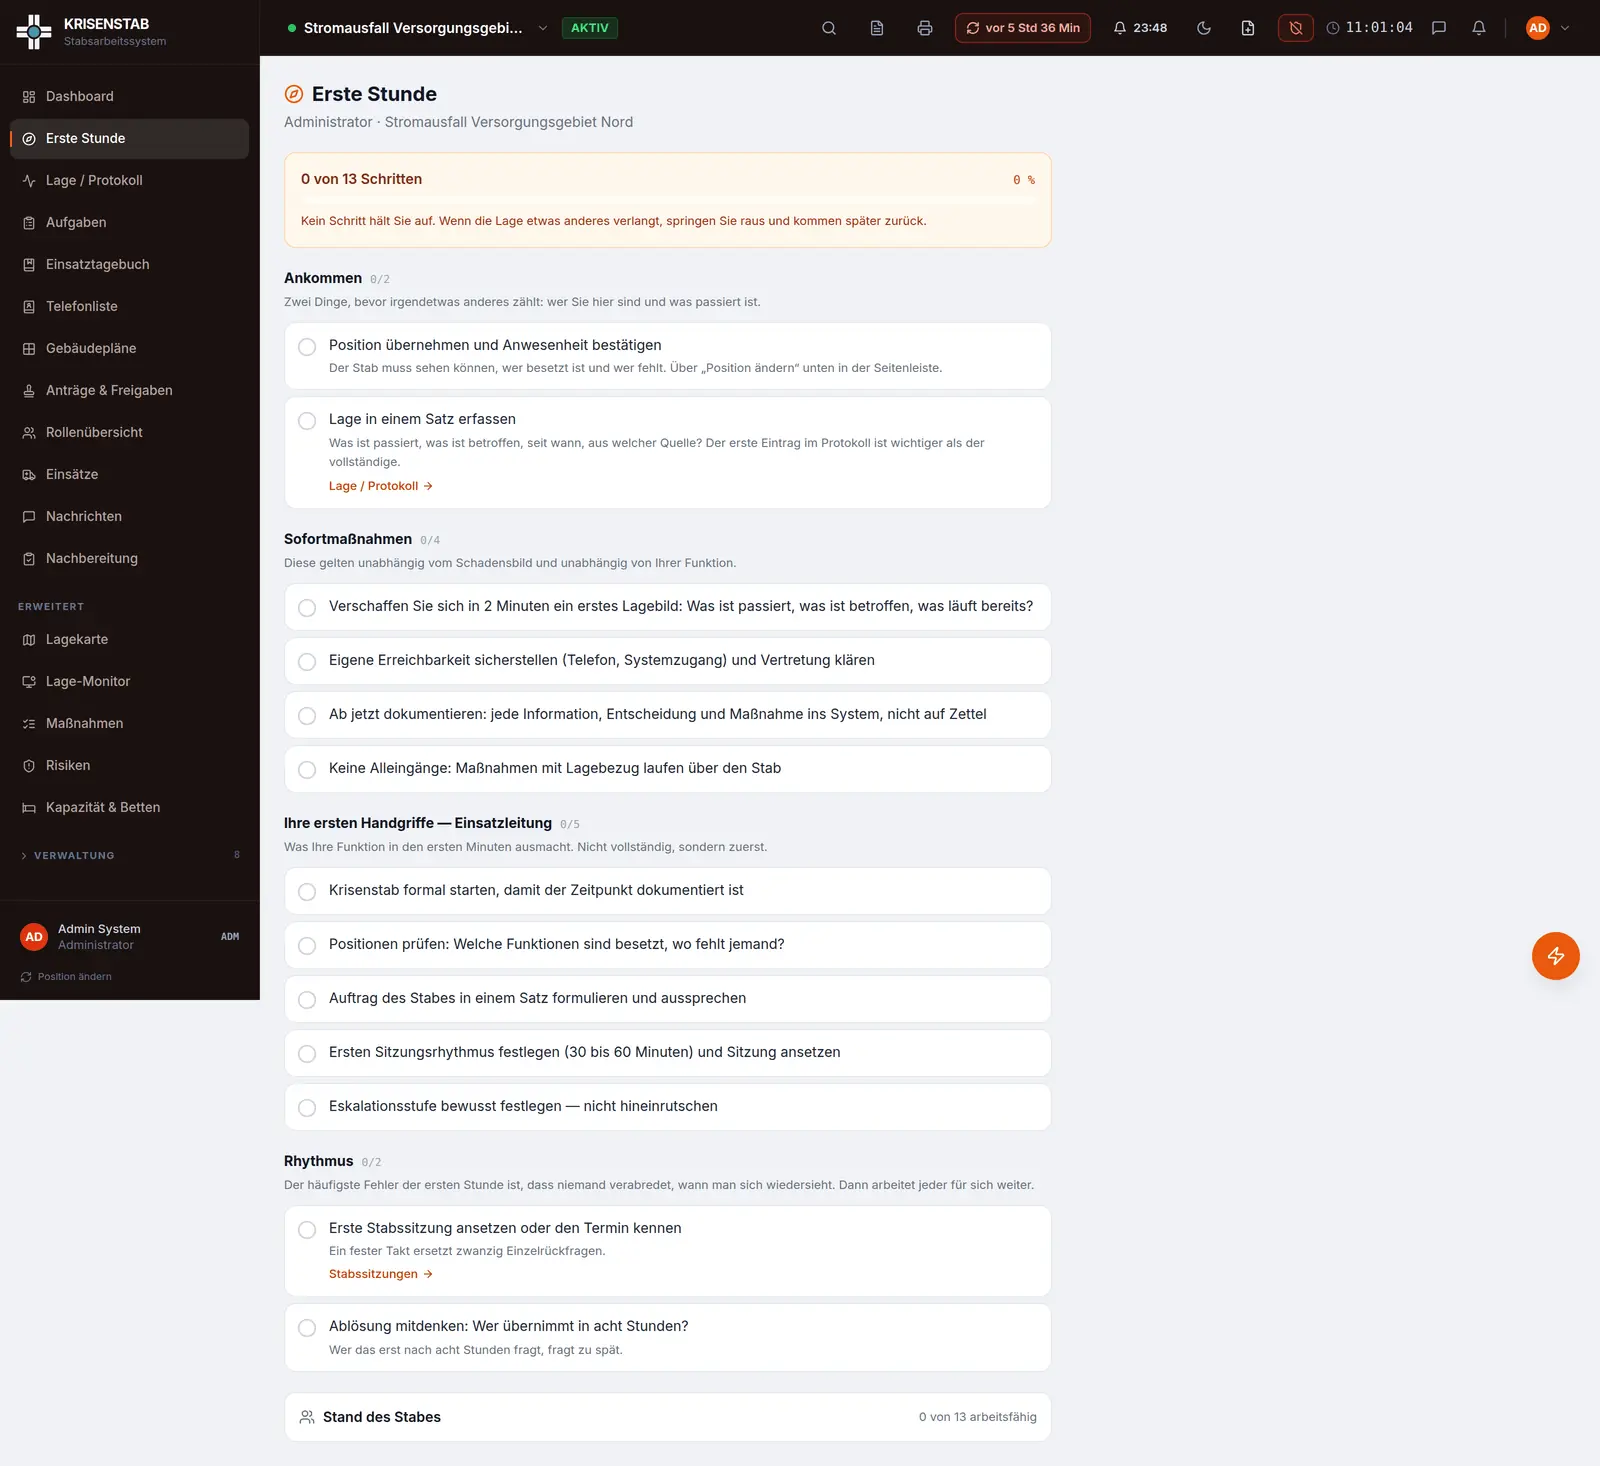Click the Rollenübersicht sidebar icon
Image resolution: width=1600 pixels, height=1466 pixels.
pyautogui.click(x=29, y=433)
